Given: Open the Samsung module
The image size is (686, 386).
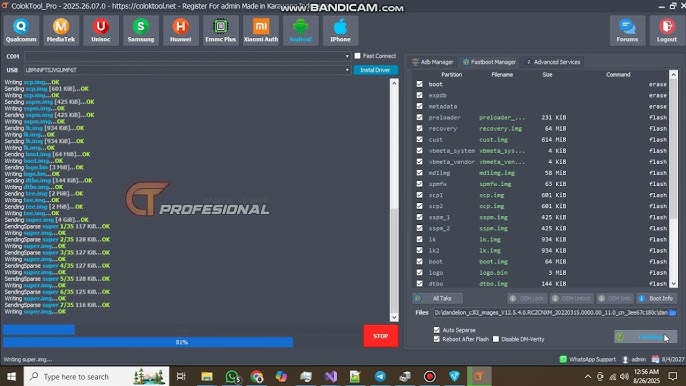Looking at the screenshot, I should click(141, 30).
